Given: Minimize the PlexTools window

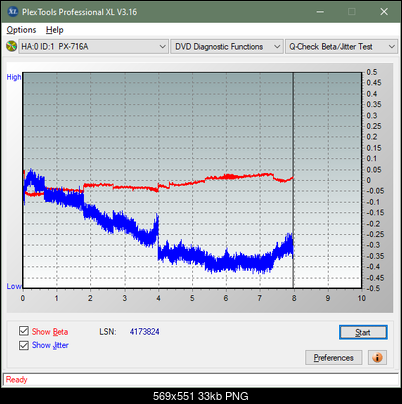Looking at the screenshot, I should (x=320, y=12).
